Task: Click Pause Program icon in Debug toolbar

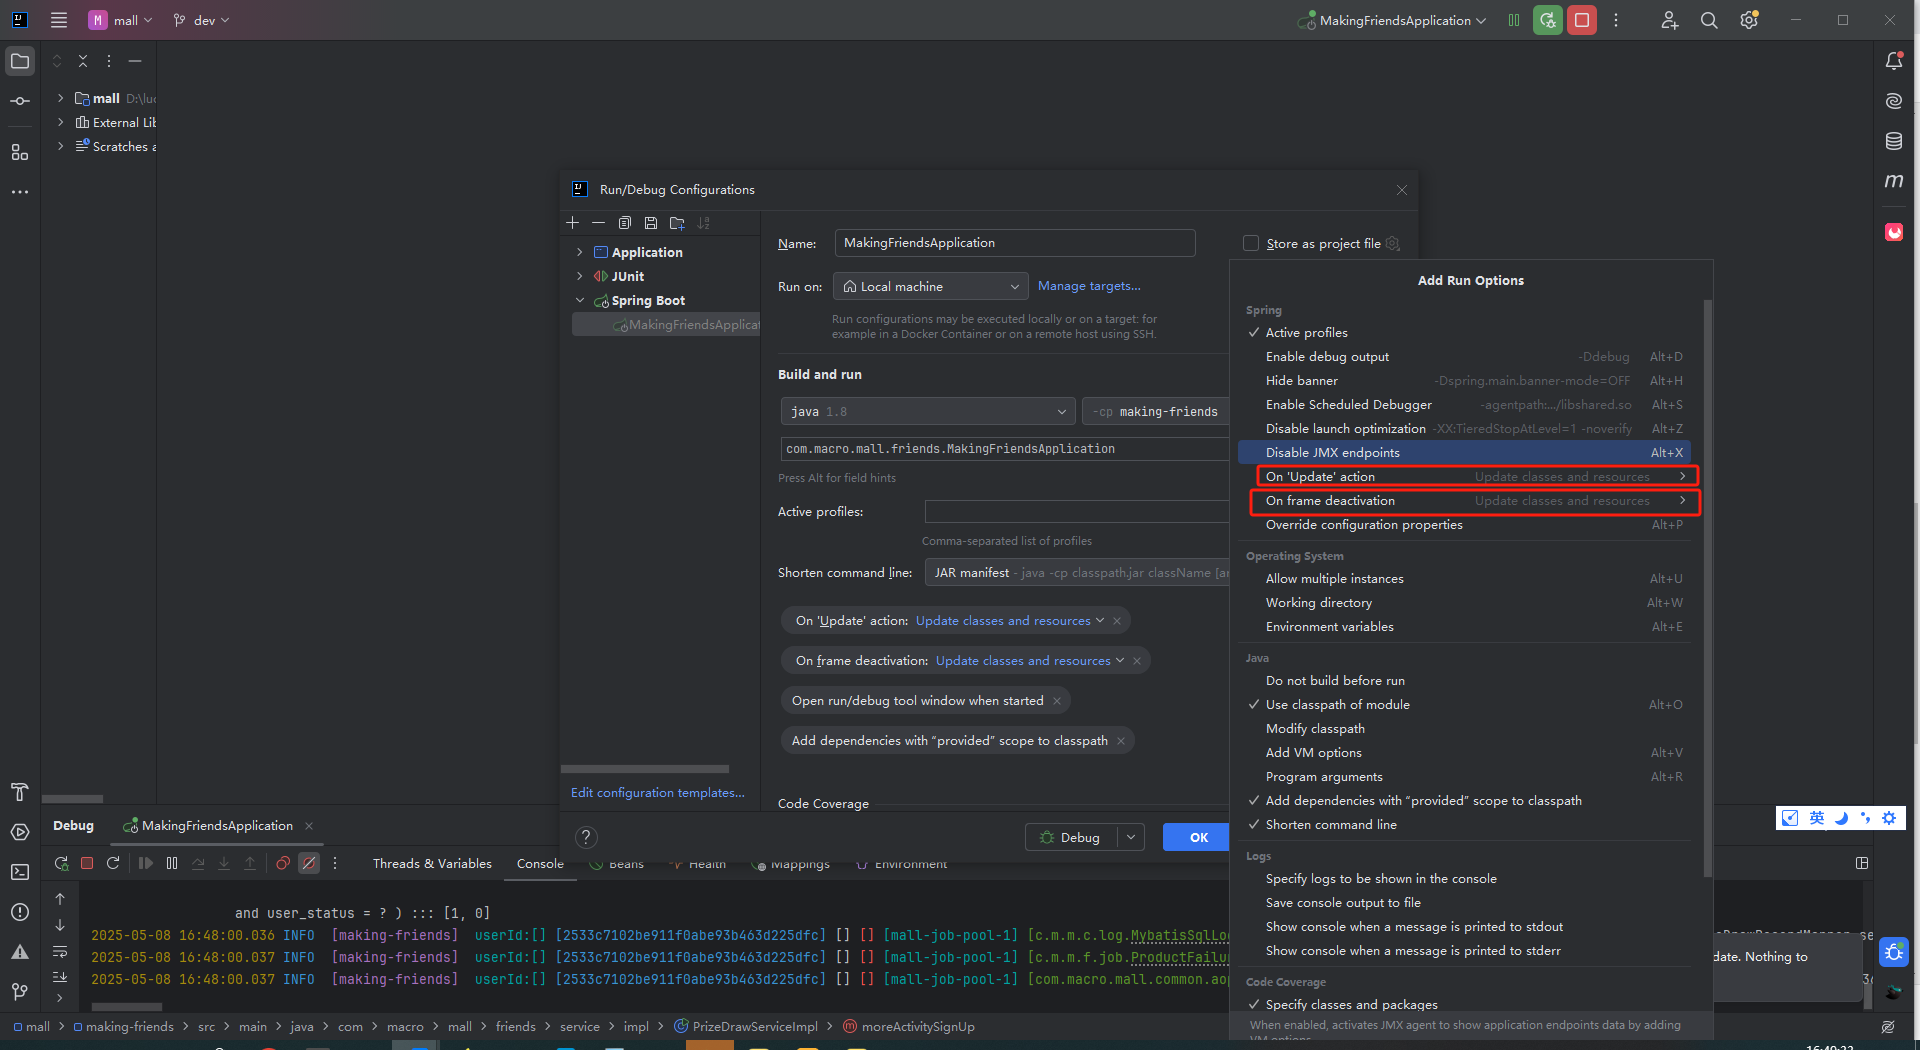Action: tap(172, 863)
